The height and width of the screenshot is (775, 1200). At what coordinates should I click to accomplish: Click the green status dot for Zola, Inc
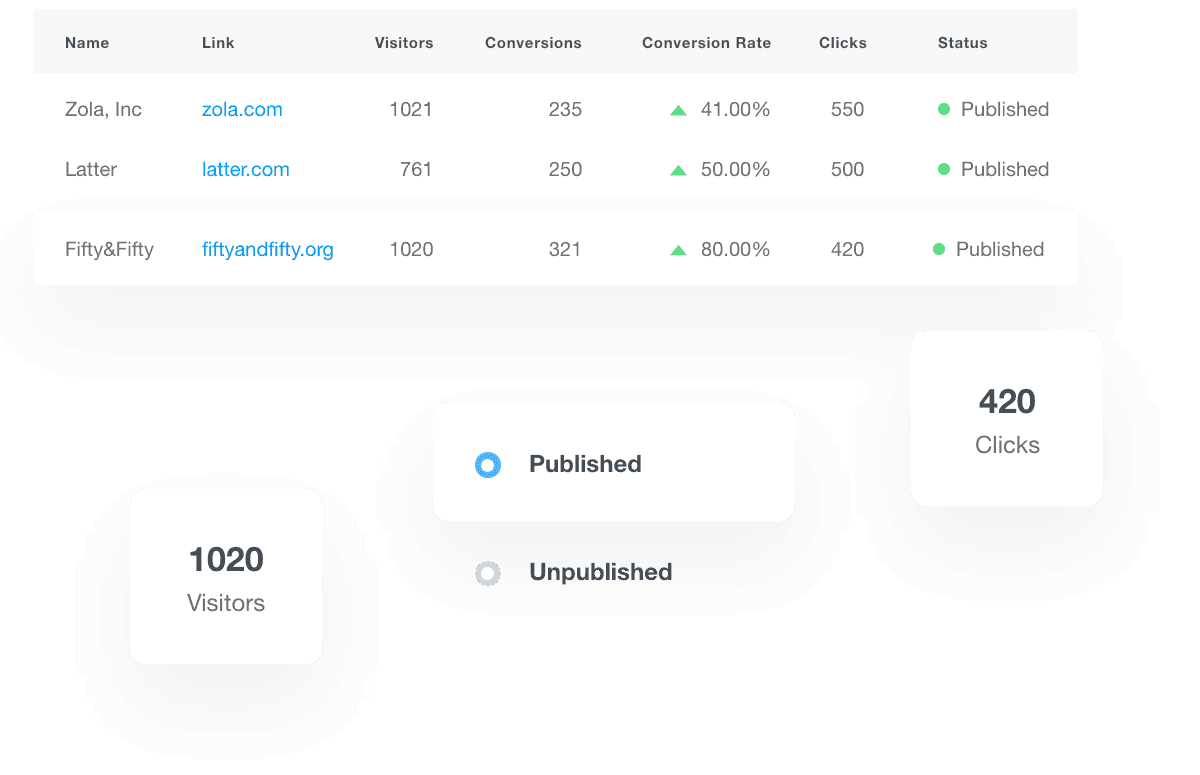click(943, 109)
